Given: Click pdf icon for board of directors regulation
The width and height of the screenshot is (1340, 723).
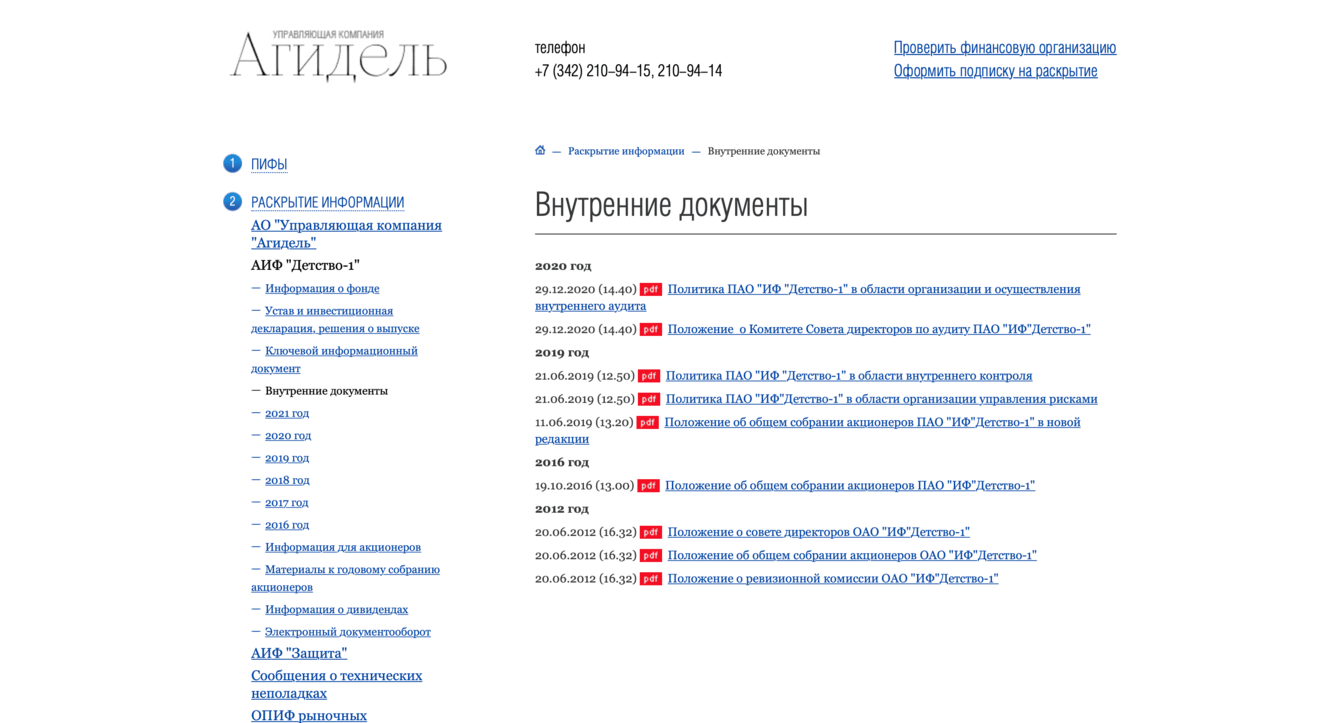Looking at the screenshot, I should pyautogui.click(x=651, y=533).
